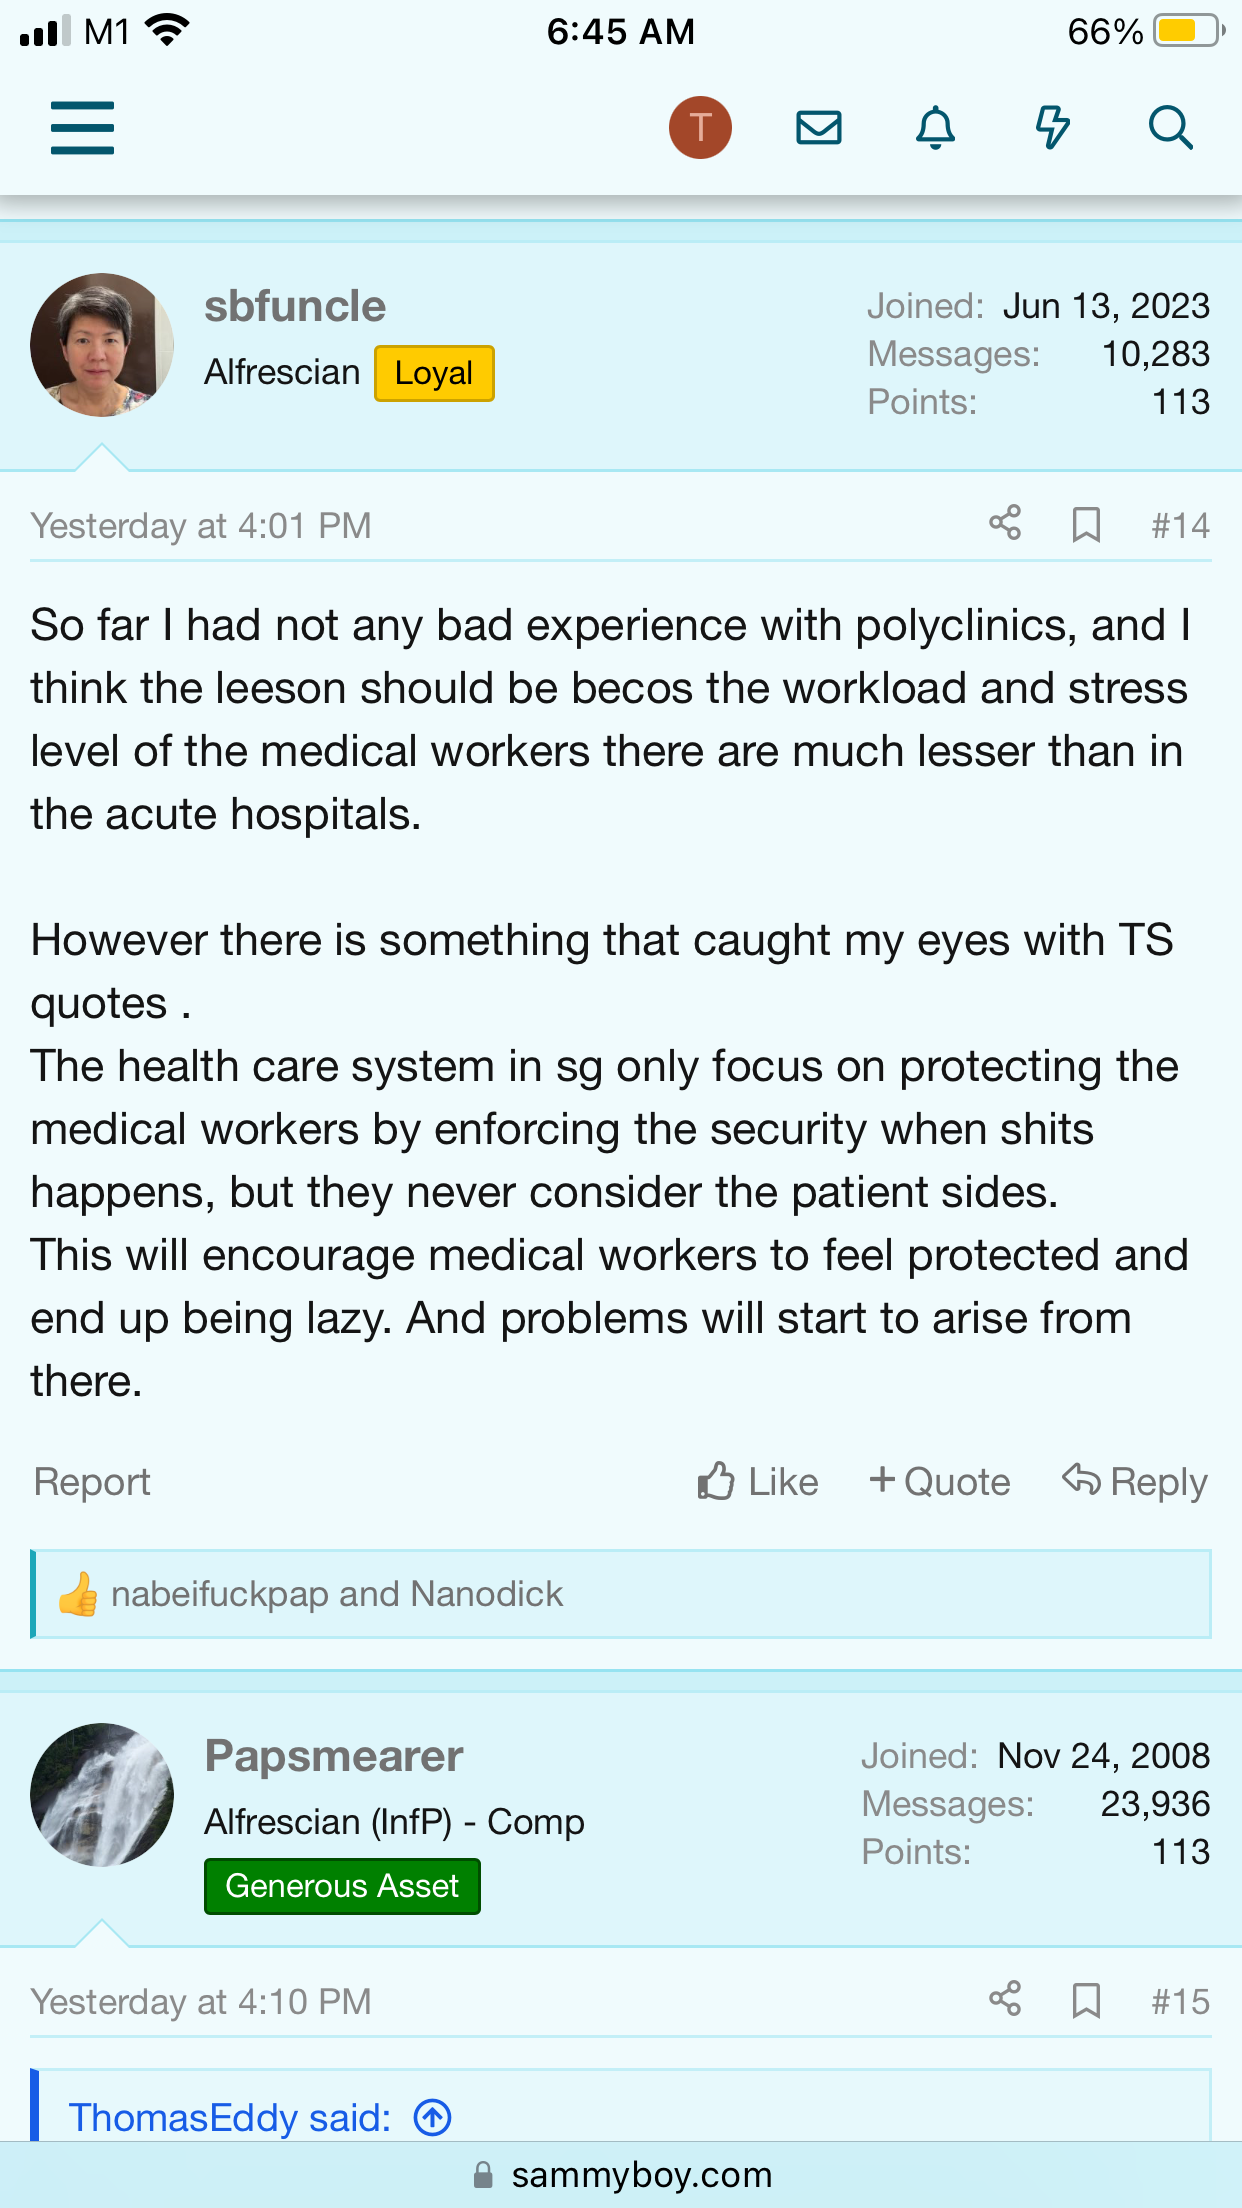The image size is (1242, 2208).
Task: Bookmark post #14
Action: tap(1086, 524)
